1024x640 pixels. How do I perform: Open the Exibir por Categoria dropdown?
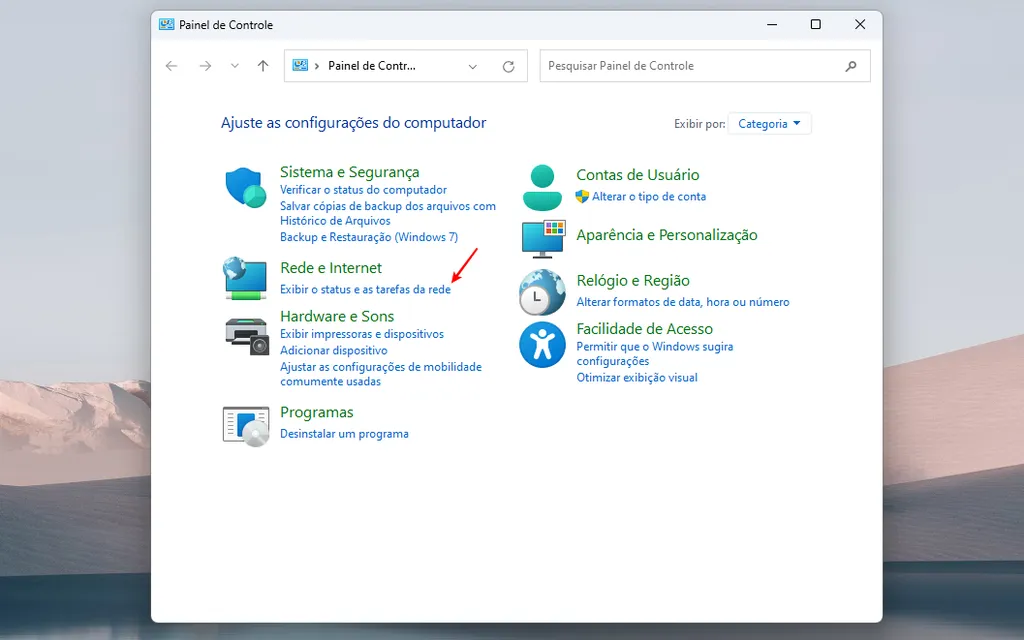click(x=769, y=123)
